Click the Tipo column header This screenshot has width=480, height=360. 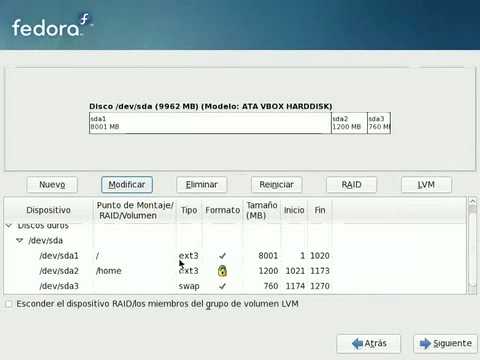coord(189,210)
